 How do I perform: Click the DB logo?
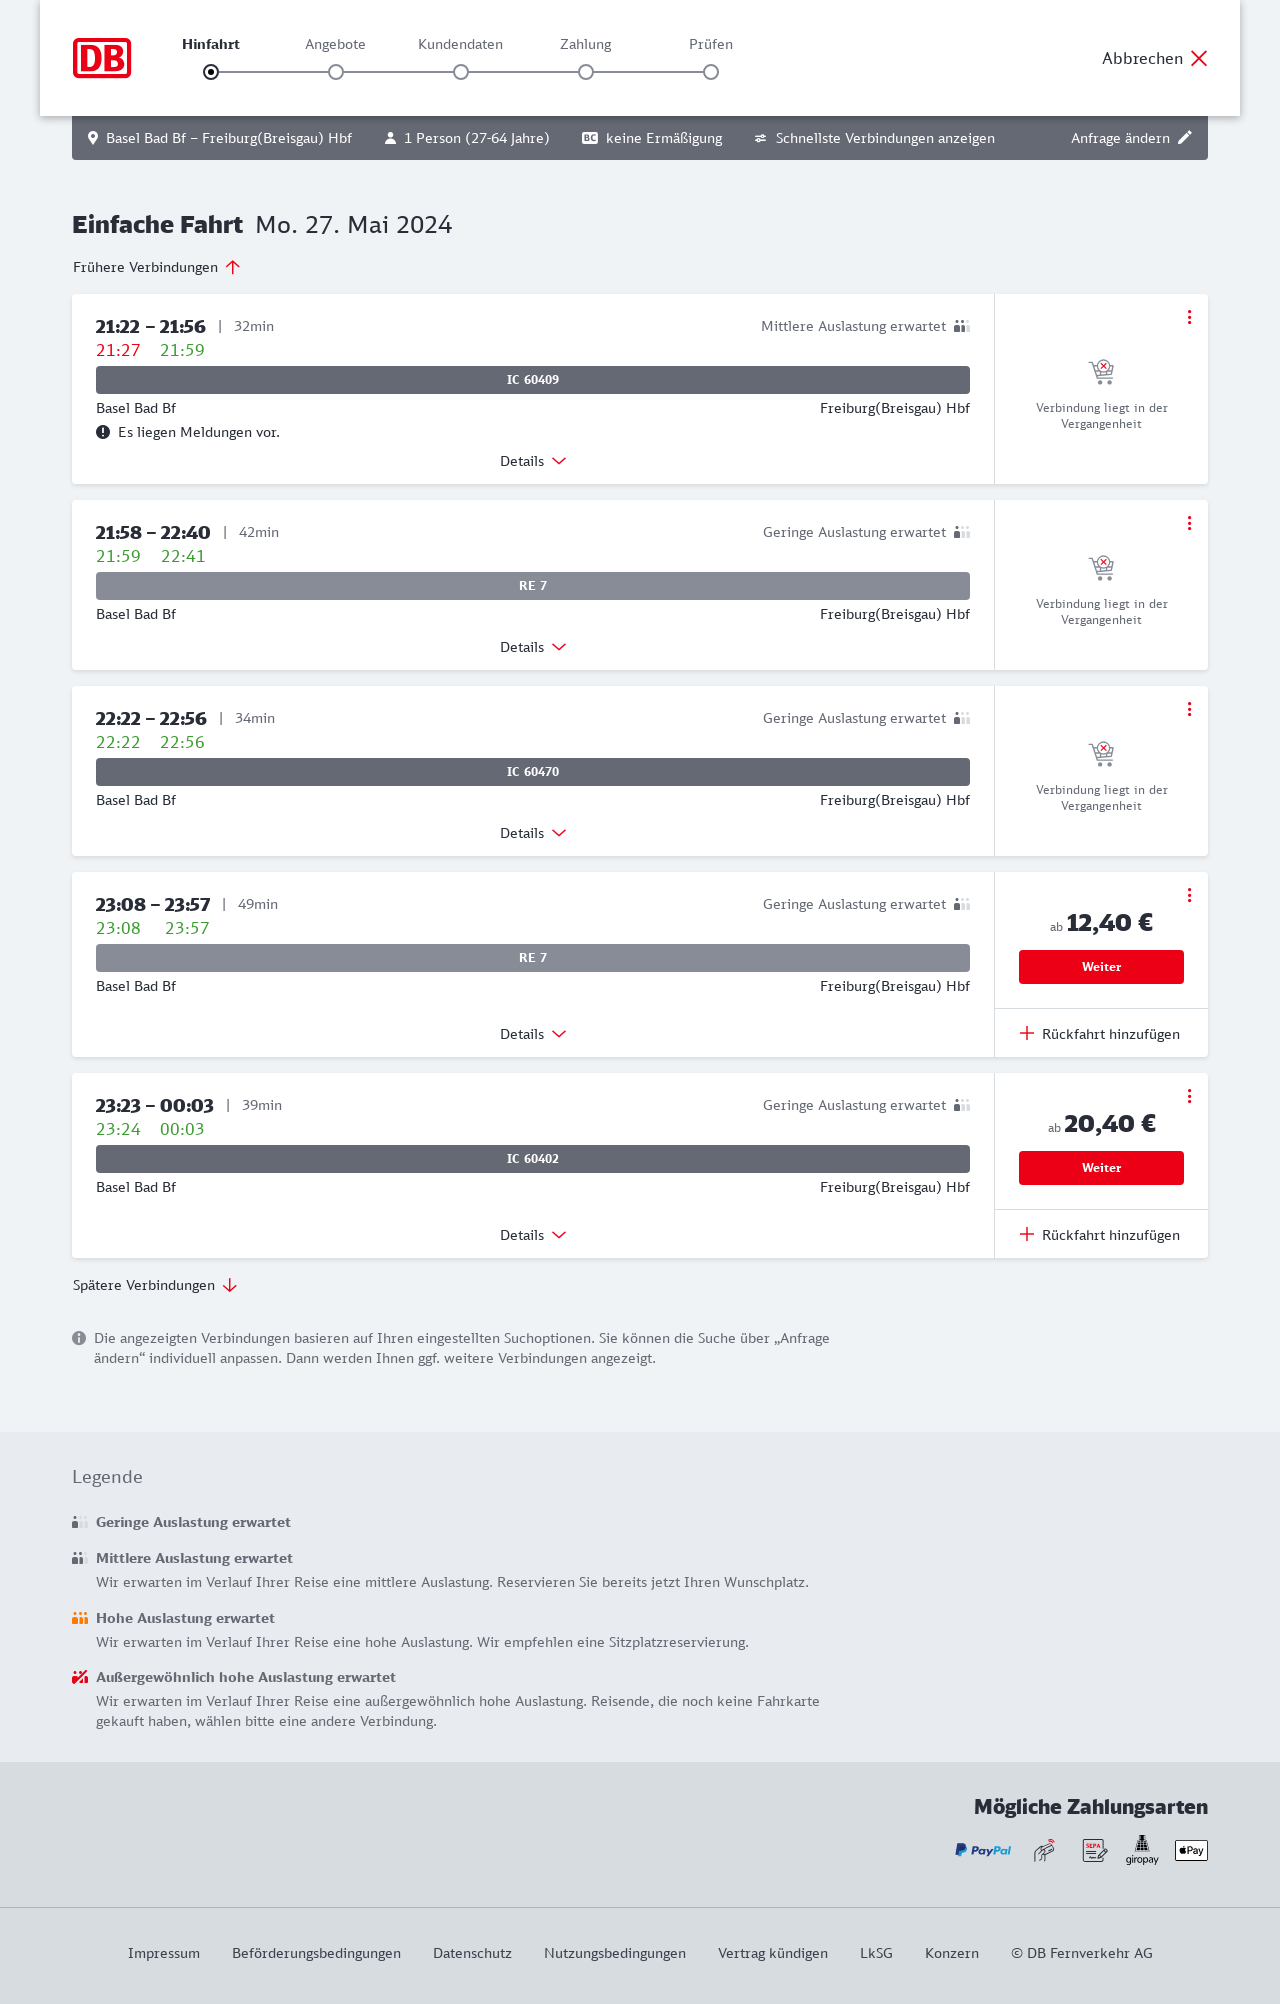[102, 58]
